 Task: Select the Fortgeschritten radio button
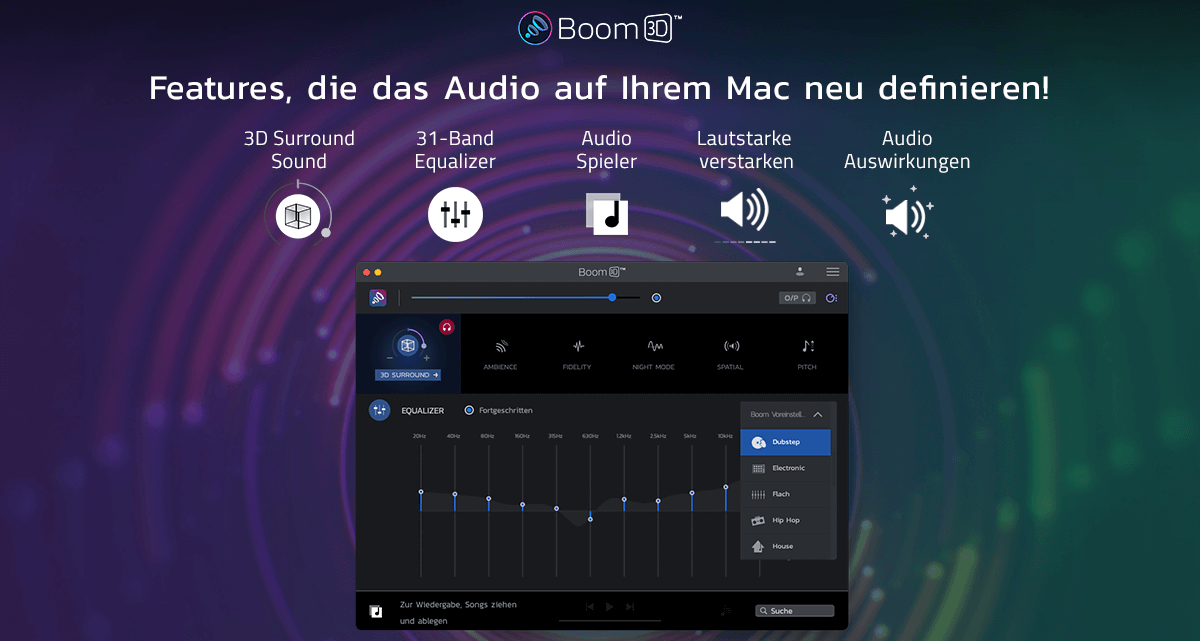469,410
